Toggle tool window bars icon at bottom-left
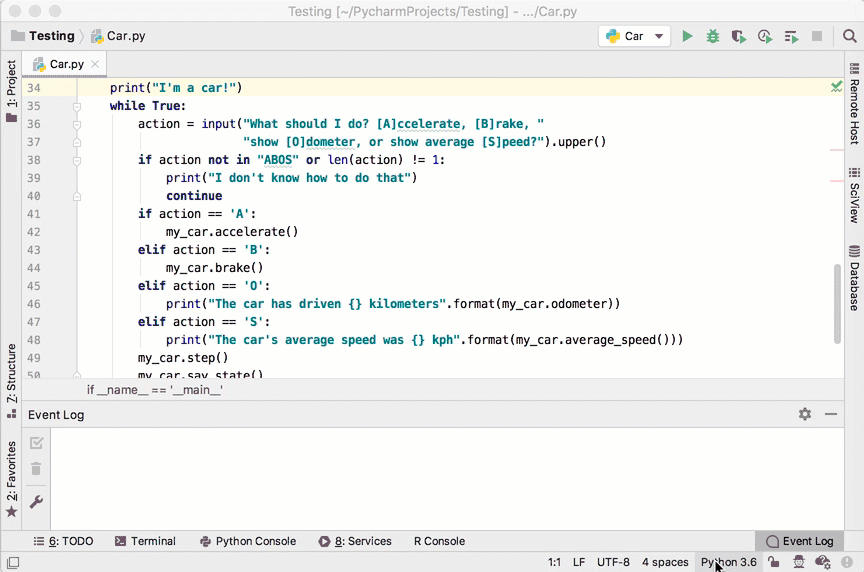This screenshot has width=864, height=572. [12, 563]
